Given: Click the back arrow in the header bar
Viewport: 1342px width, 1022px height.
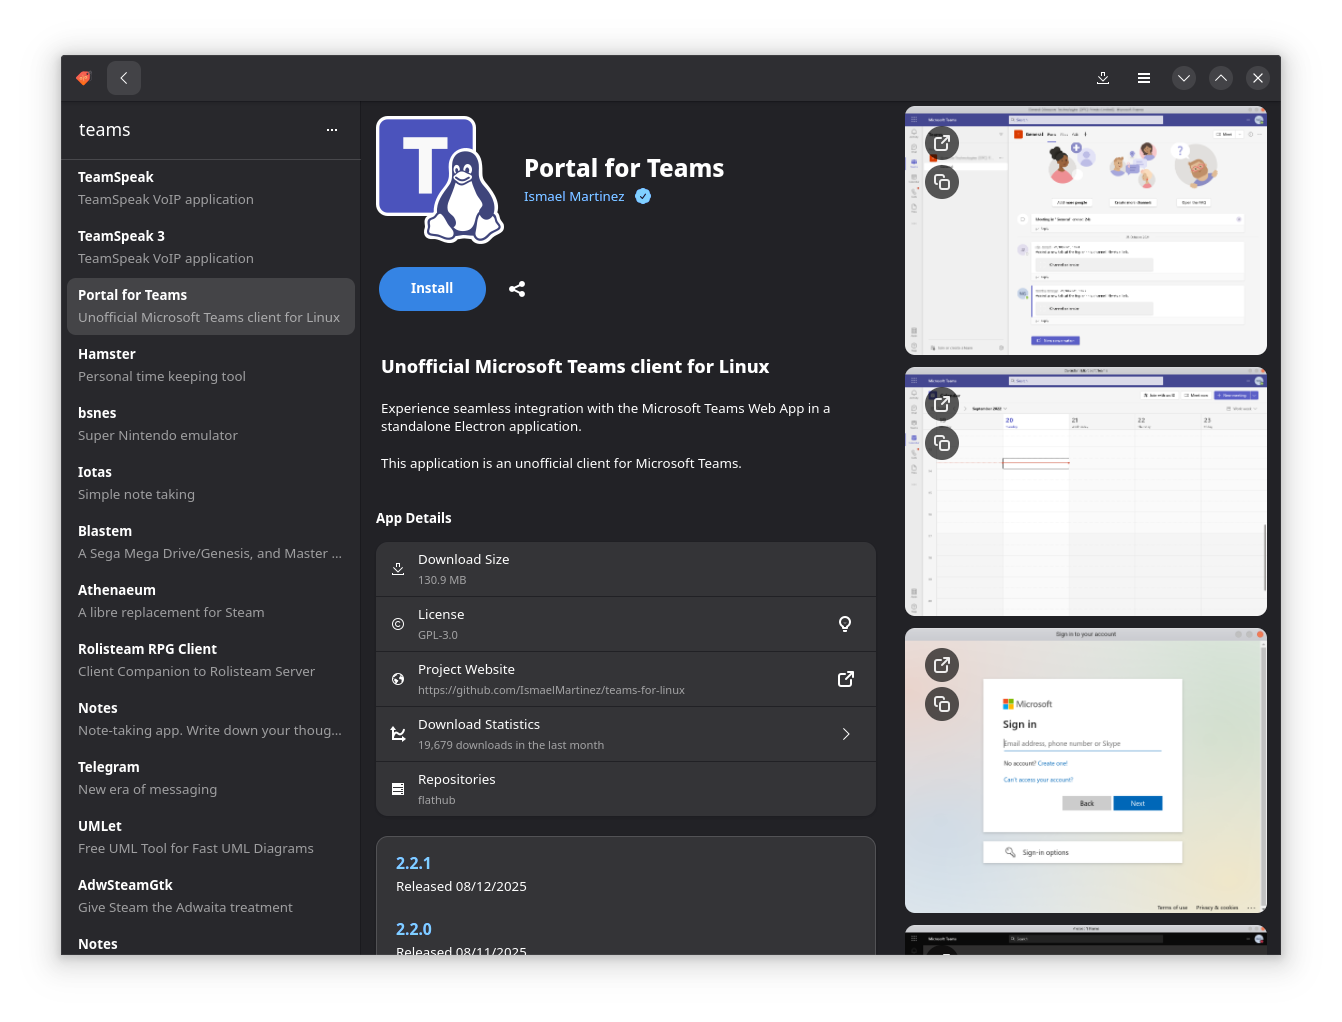Looking at the screenshot, I should coord(124,78).
